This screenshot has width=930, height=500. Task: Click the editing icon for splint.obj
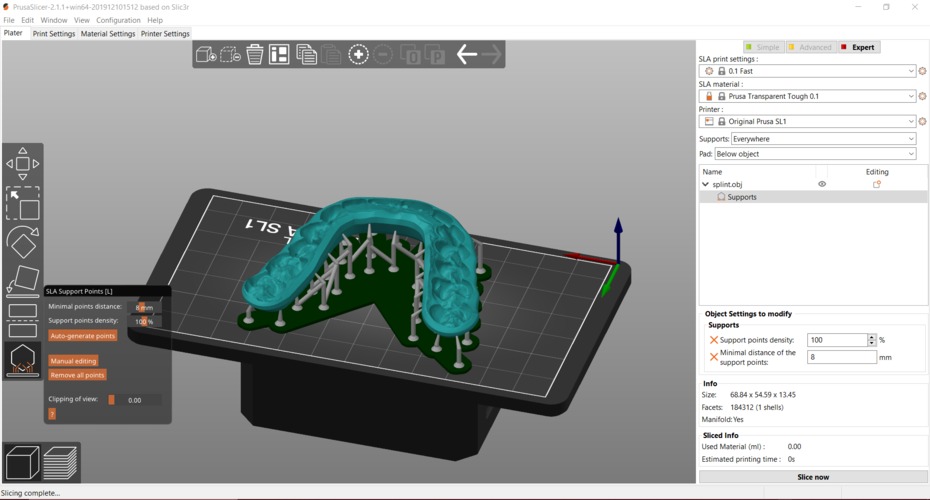coord(877,184)
